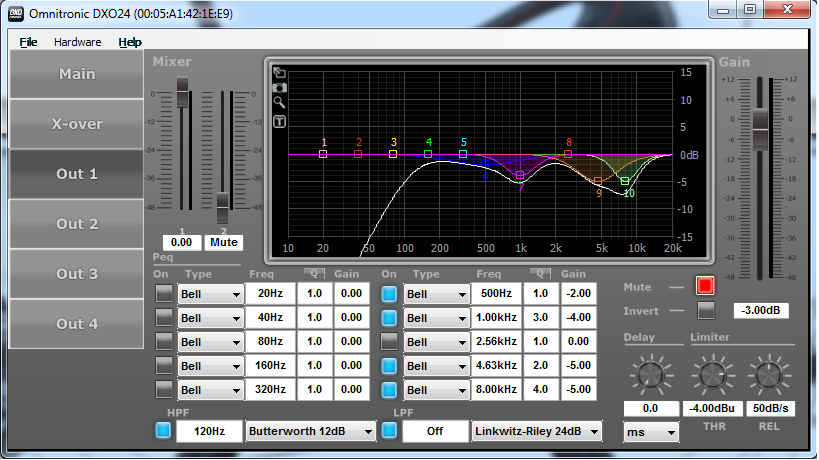Select green EQ node 4 on graph
Image resolution: width=819 pixels, height=460 pixels.
pos(428,154)
